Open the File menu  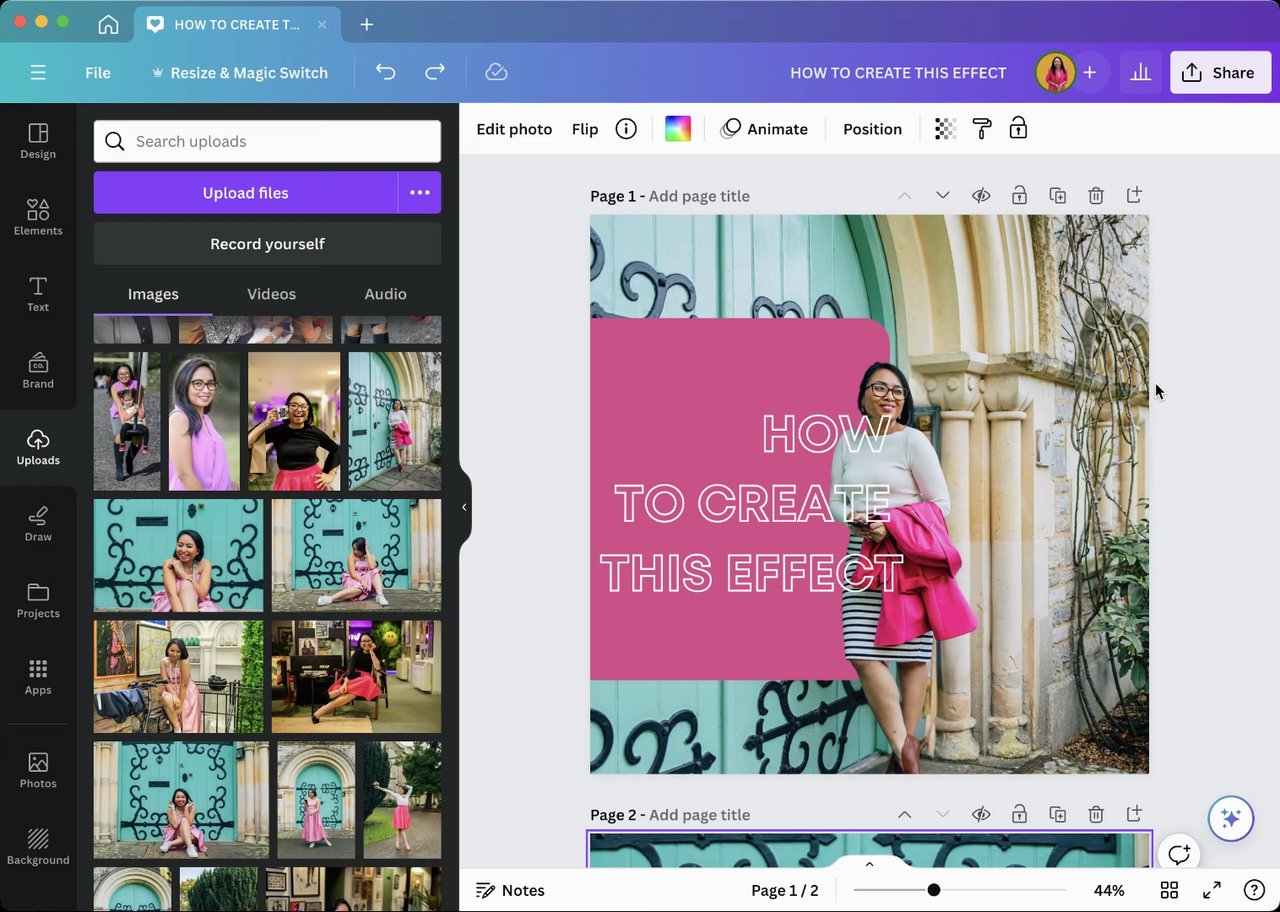tap(98, 73)
